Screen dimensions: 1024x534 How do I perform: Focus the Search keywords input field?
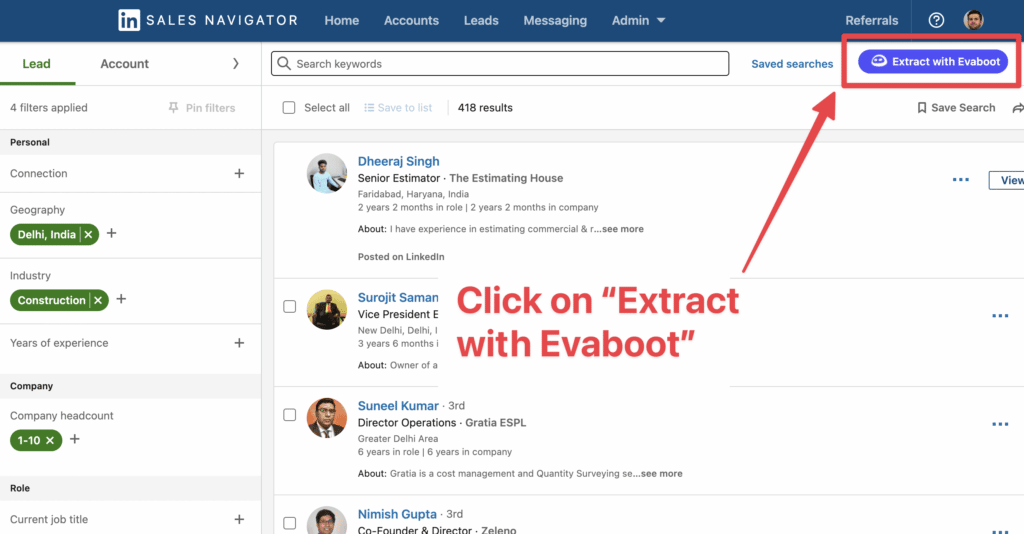500,63
